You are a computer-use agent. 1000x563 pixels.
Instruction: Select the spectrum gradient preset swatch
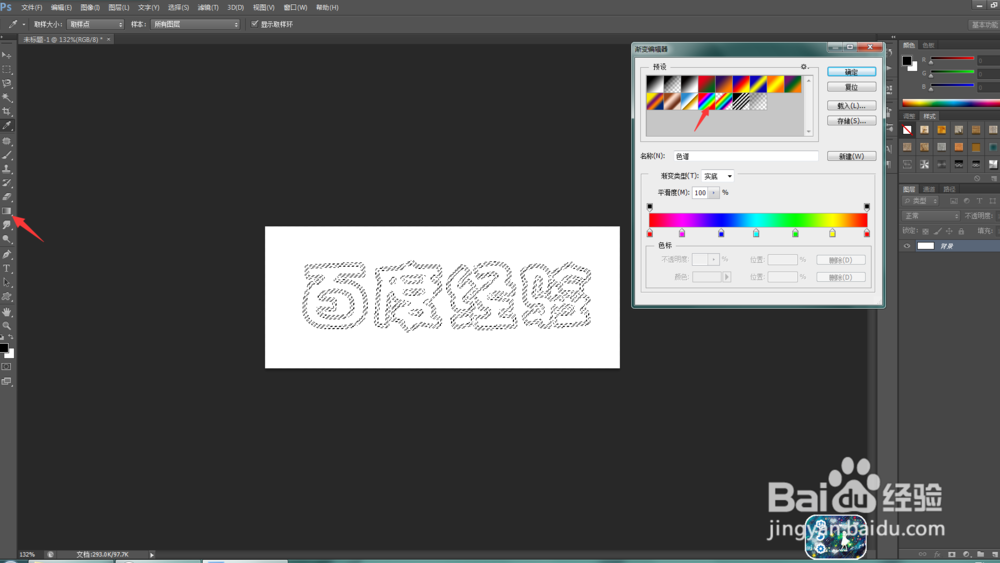tap(706, 101)
